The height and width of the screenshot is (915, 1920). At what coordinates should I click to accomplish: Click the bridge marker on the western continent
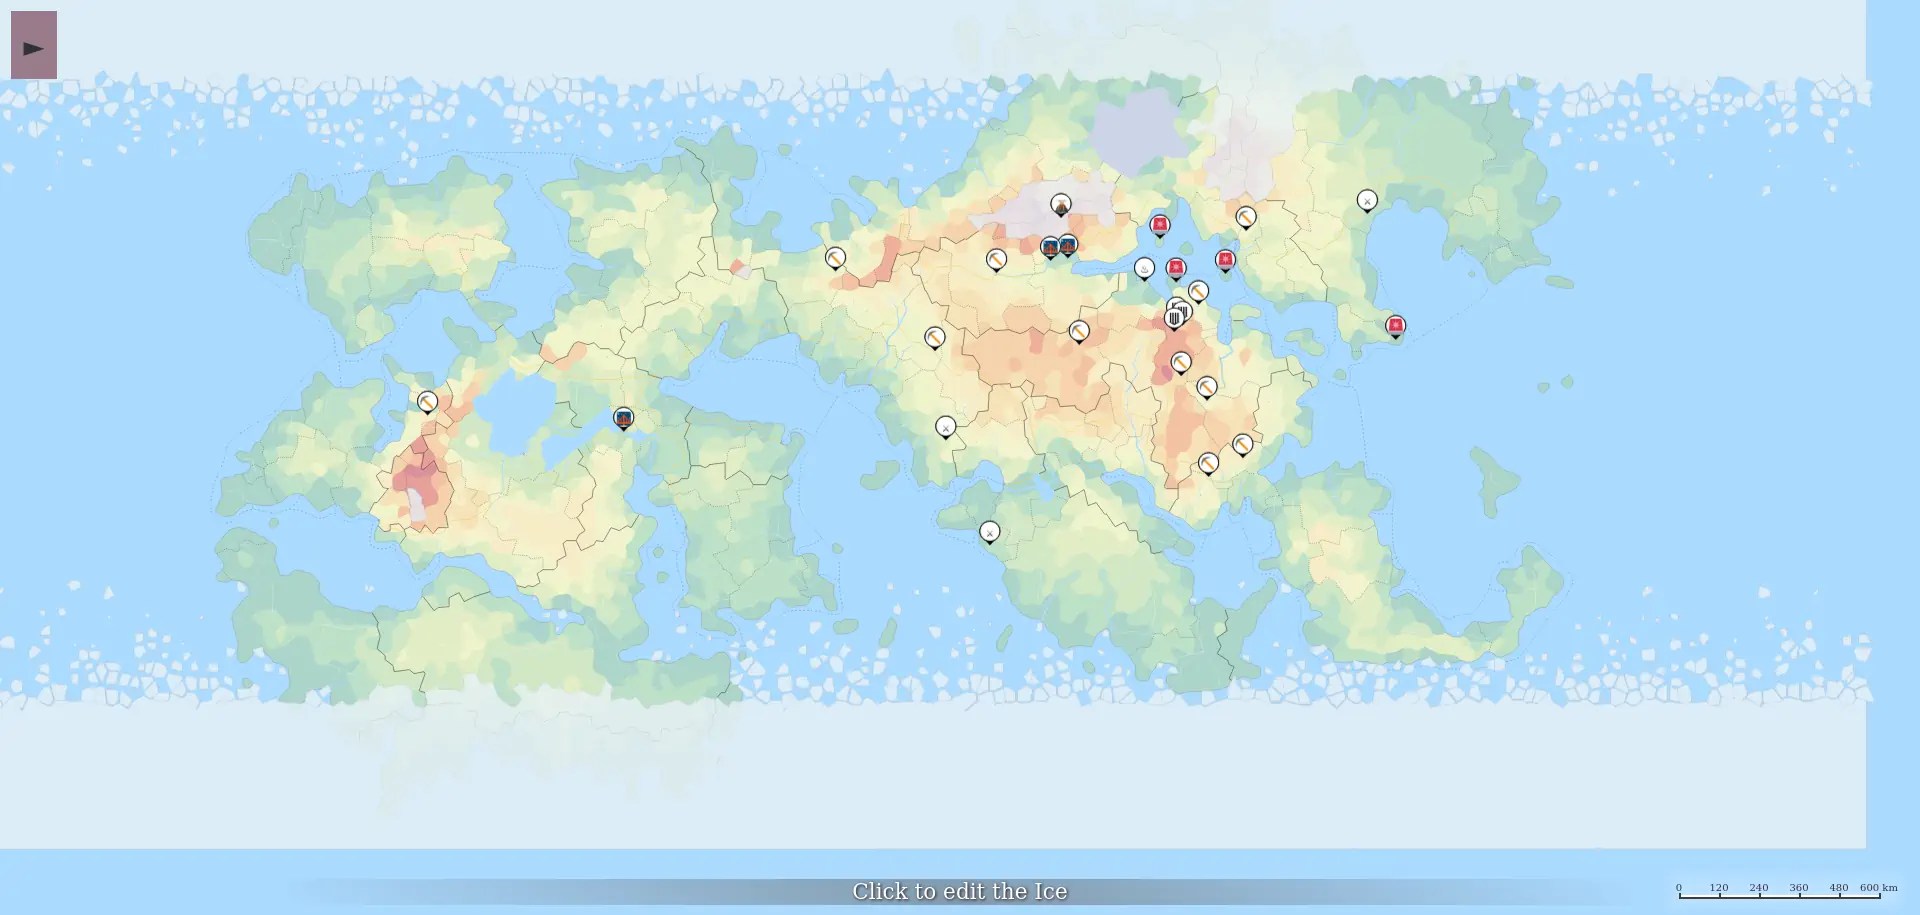(x=624, y=418)
